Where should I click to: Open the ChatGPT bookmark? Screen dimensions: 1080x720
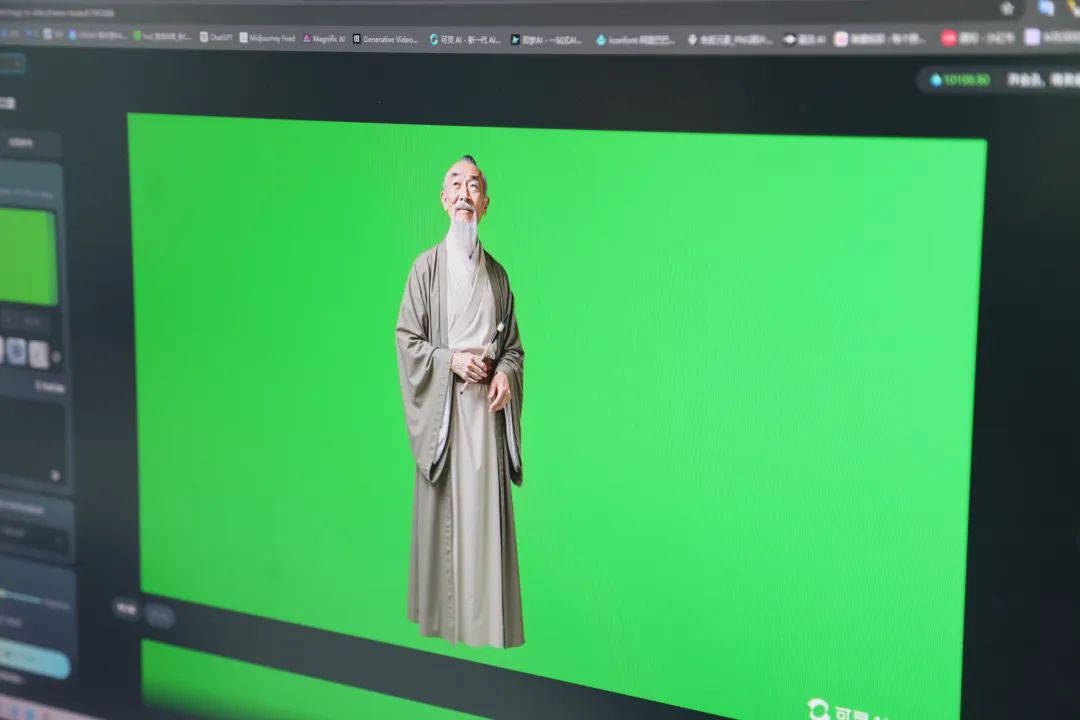[216, 37]
